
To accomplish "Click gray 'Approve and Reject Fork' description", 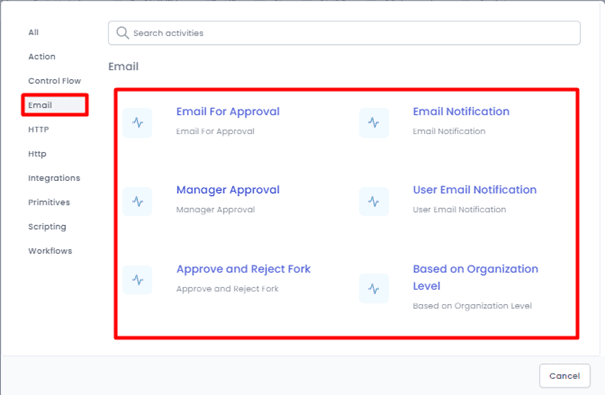I will [227, 289].
